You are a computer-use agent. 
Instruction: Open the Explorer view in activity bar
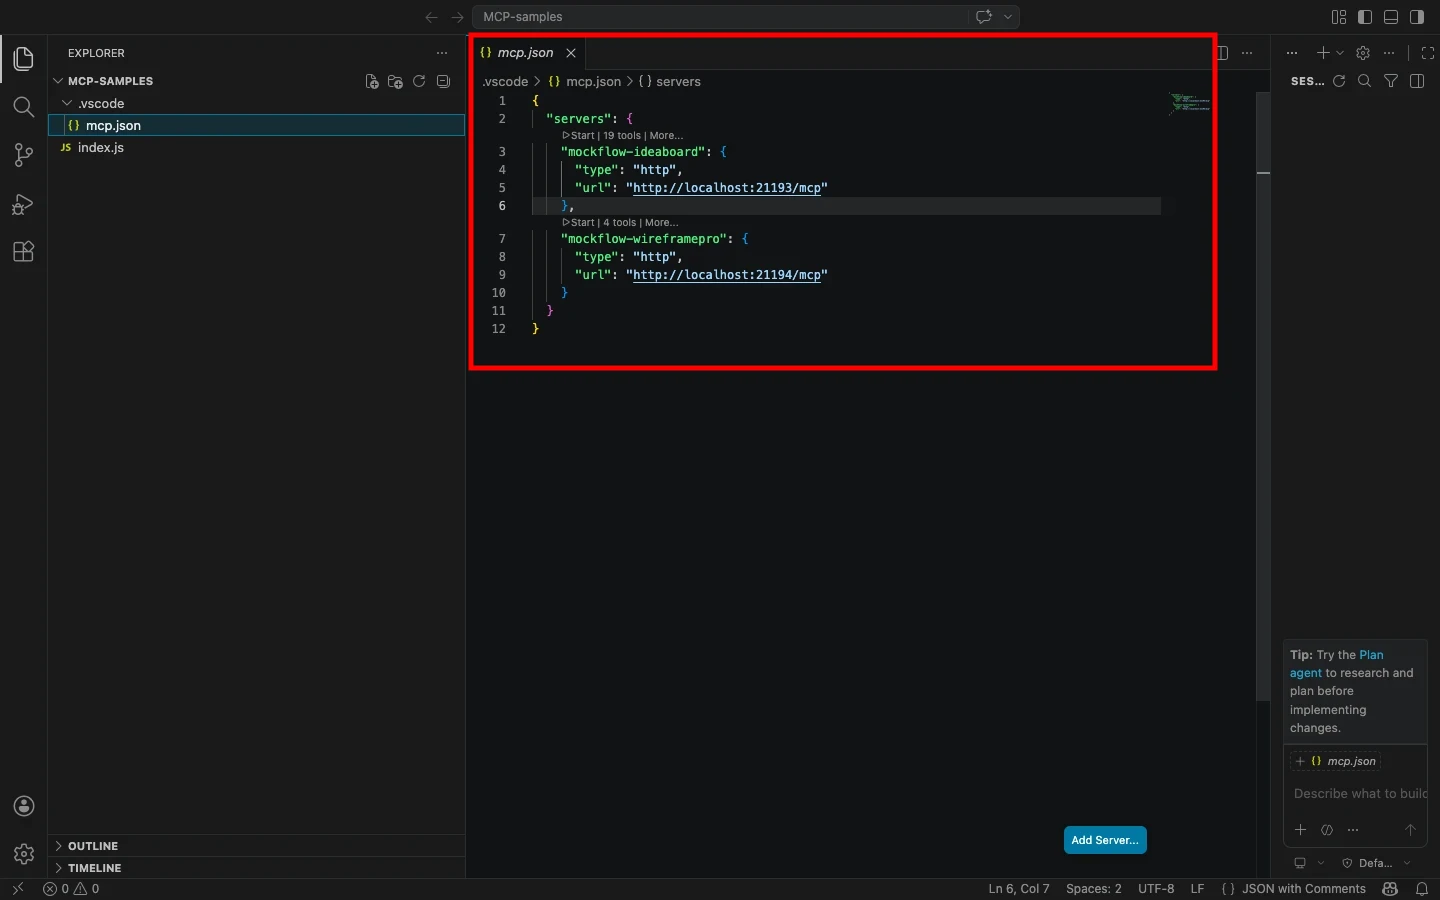23,59
